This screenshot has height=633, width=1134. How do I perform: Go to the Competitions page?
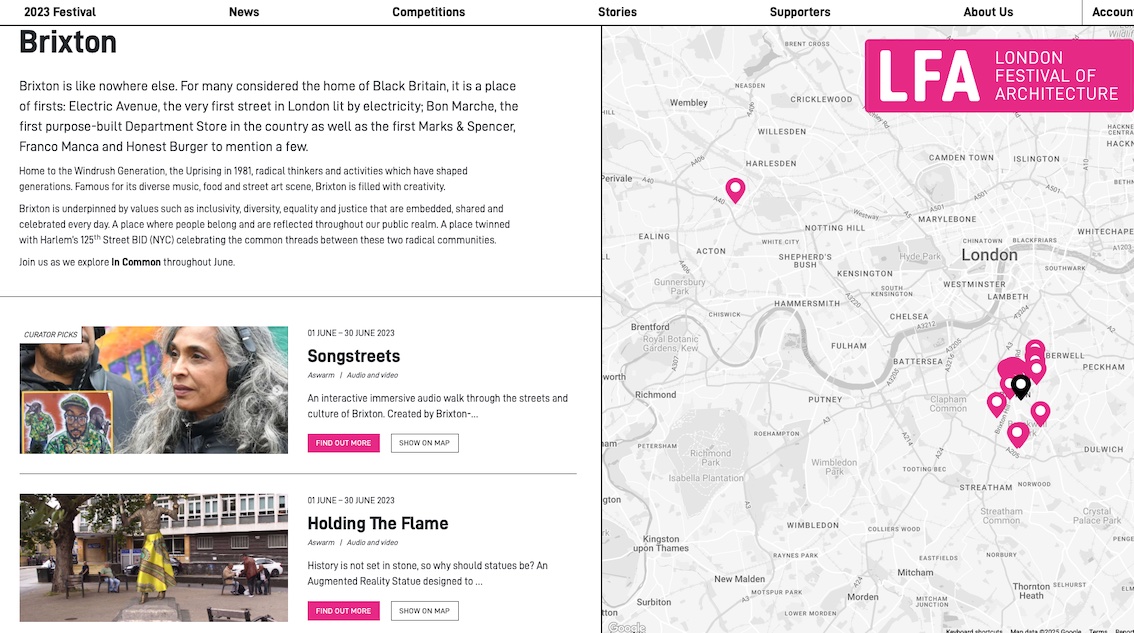click(x=429, y=12)
